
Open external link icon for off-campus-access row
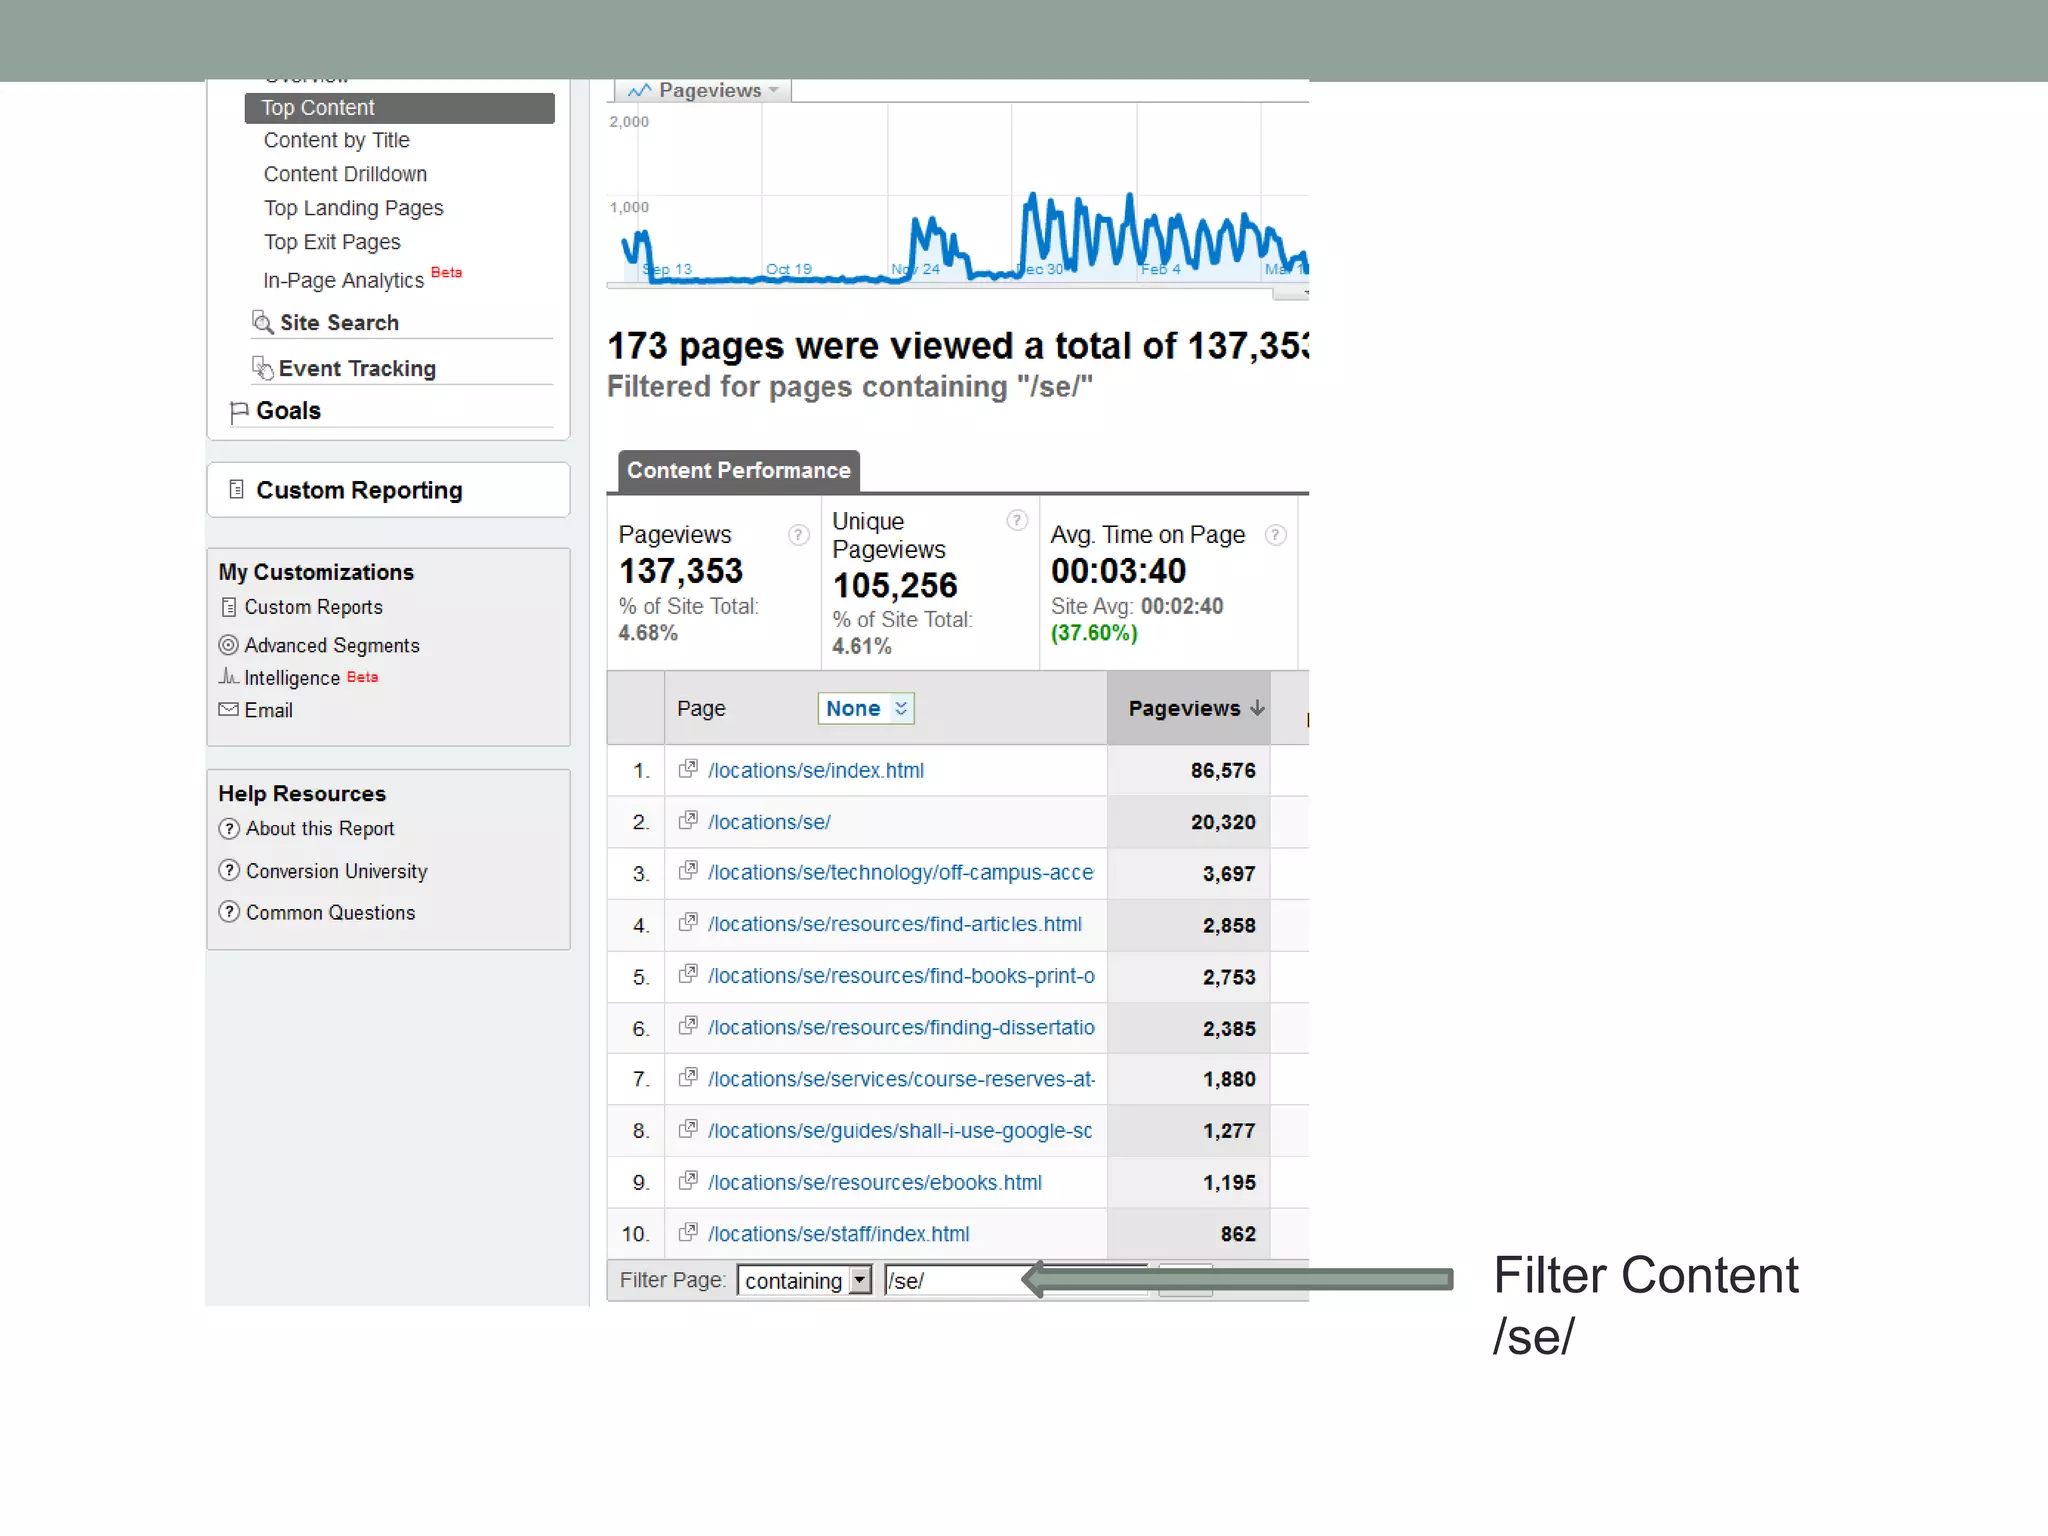tap(688, 871)
